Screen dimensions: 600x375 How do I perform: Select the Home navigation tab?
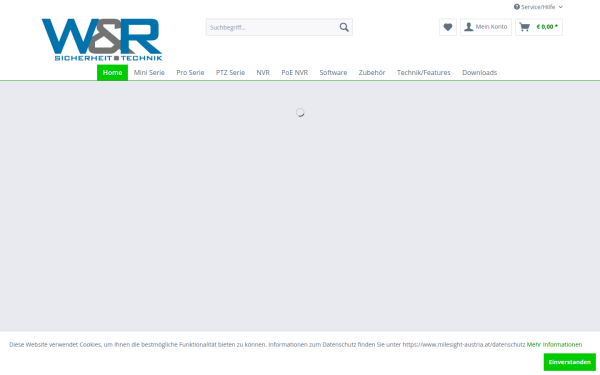(x=112, y=73)
